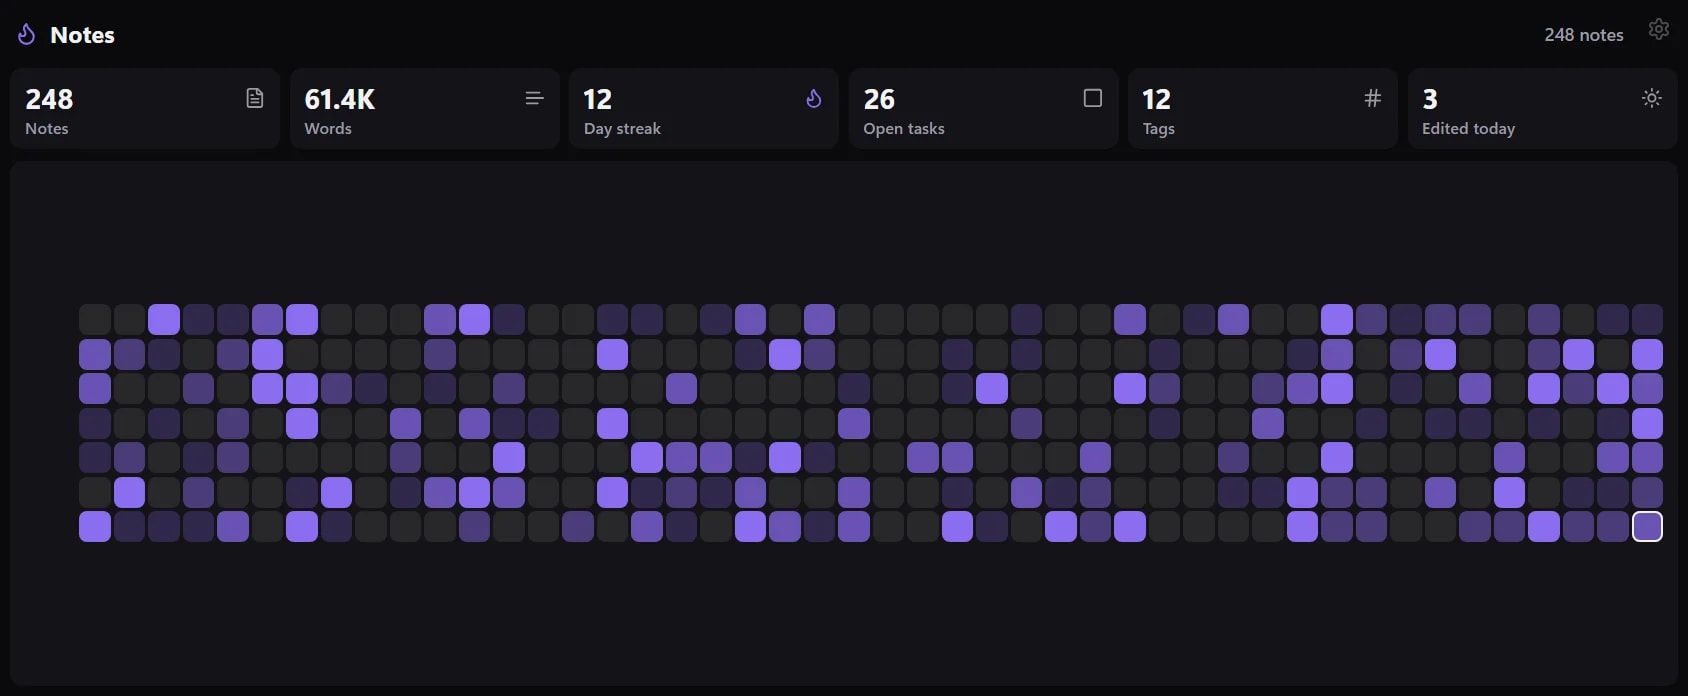1688x696 pixels.
Task: Click the "248" value in the Notes card
Action: pyautogui.click(x=49, y=99)
